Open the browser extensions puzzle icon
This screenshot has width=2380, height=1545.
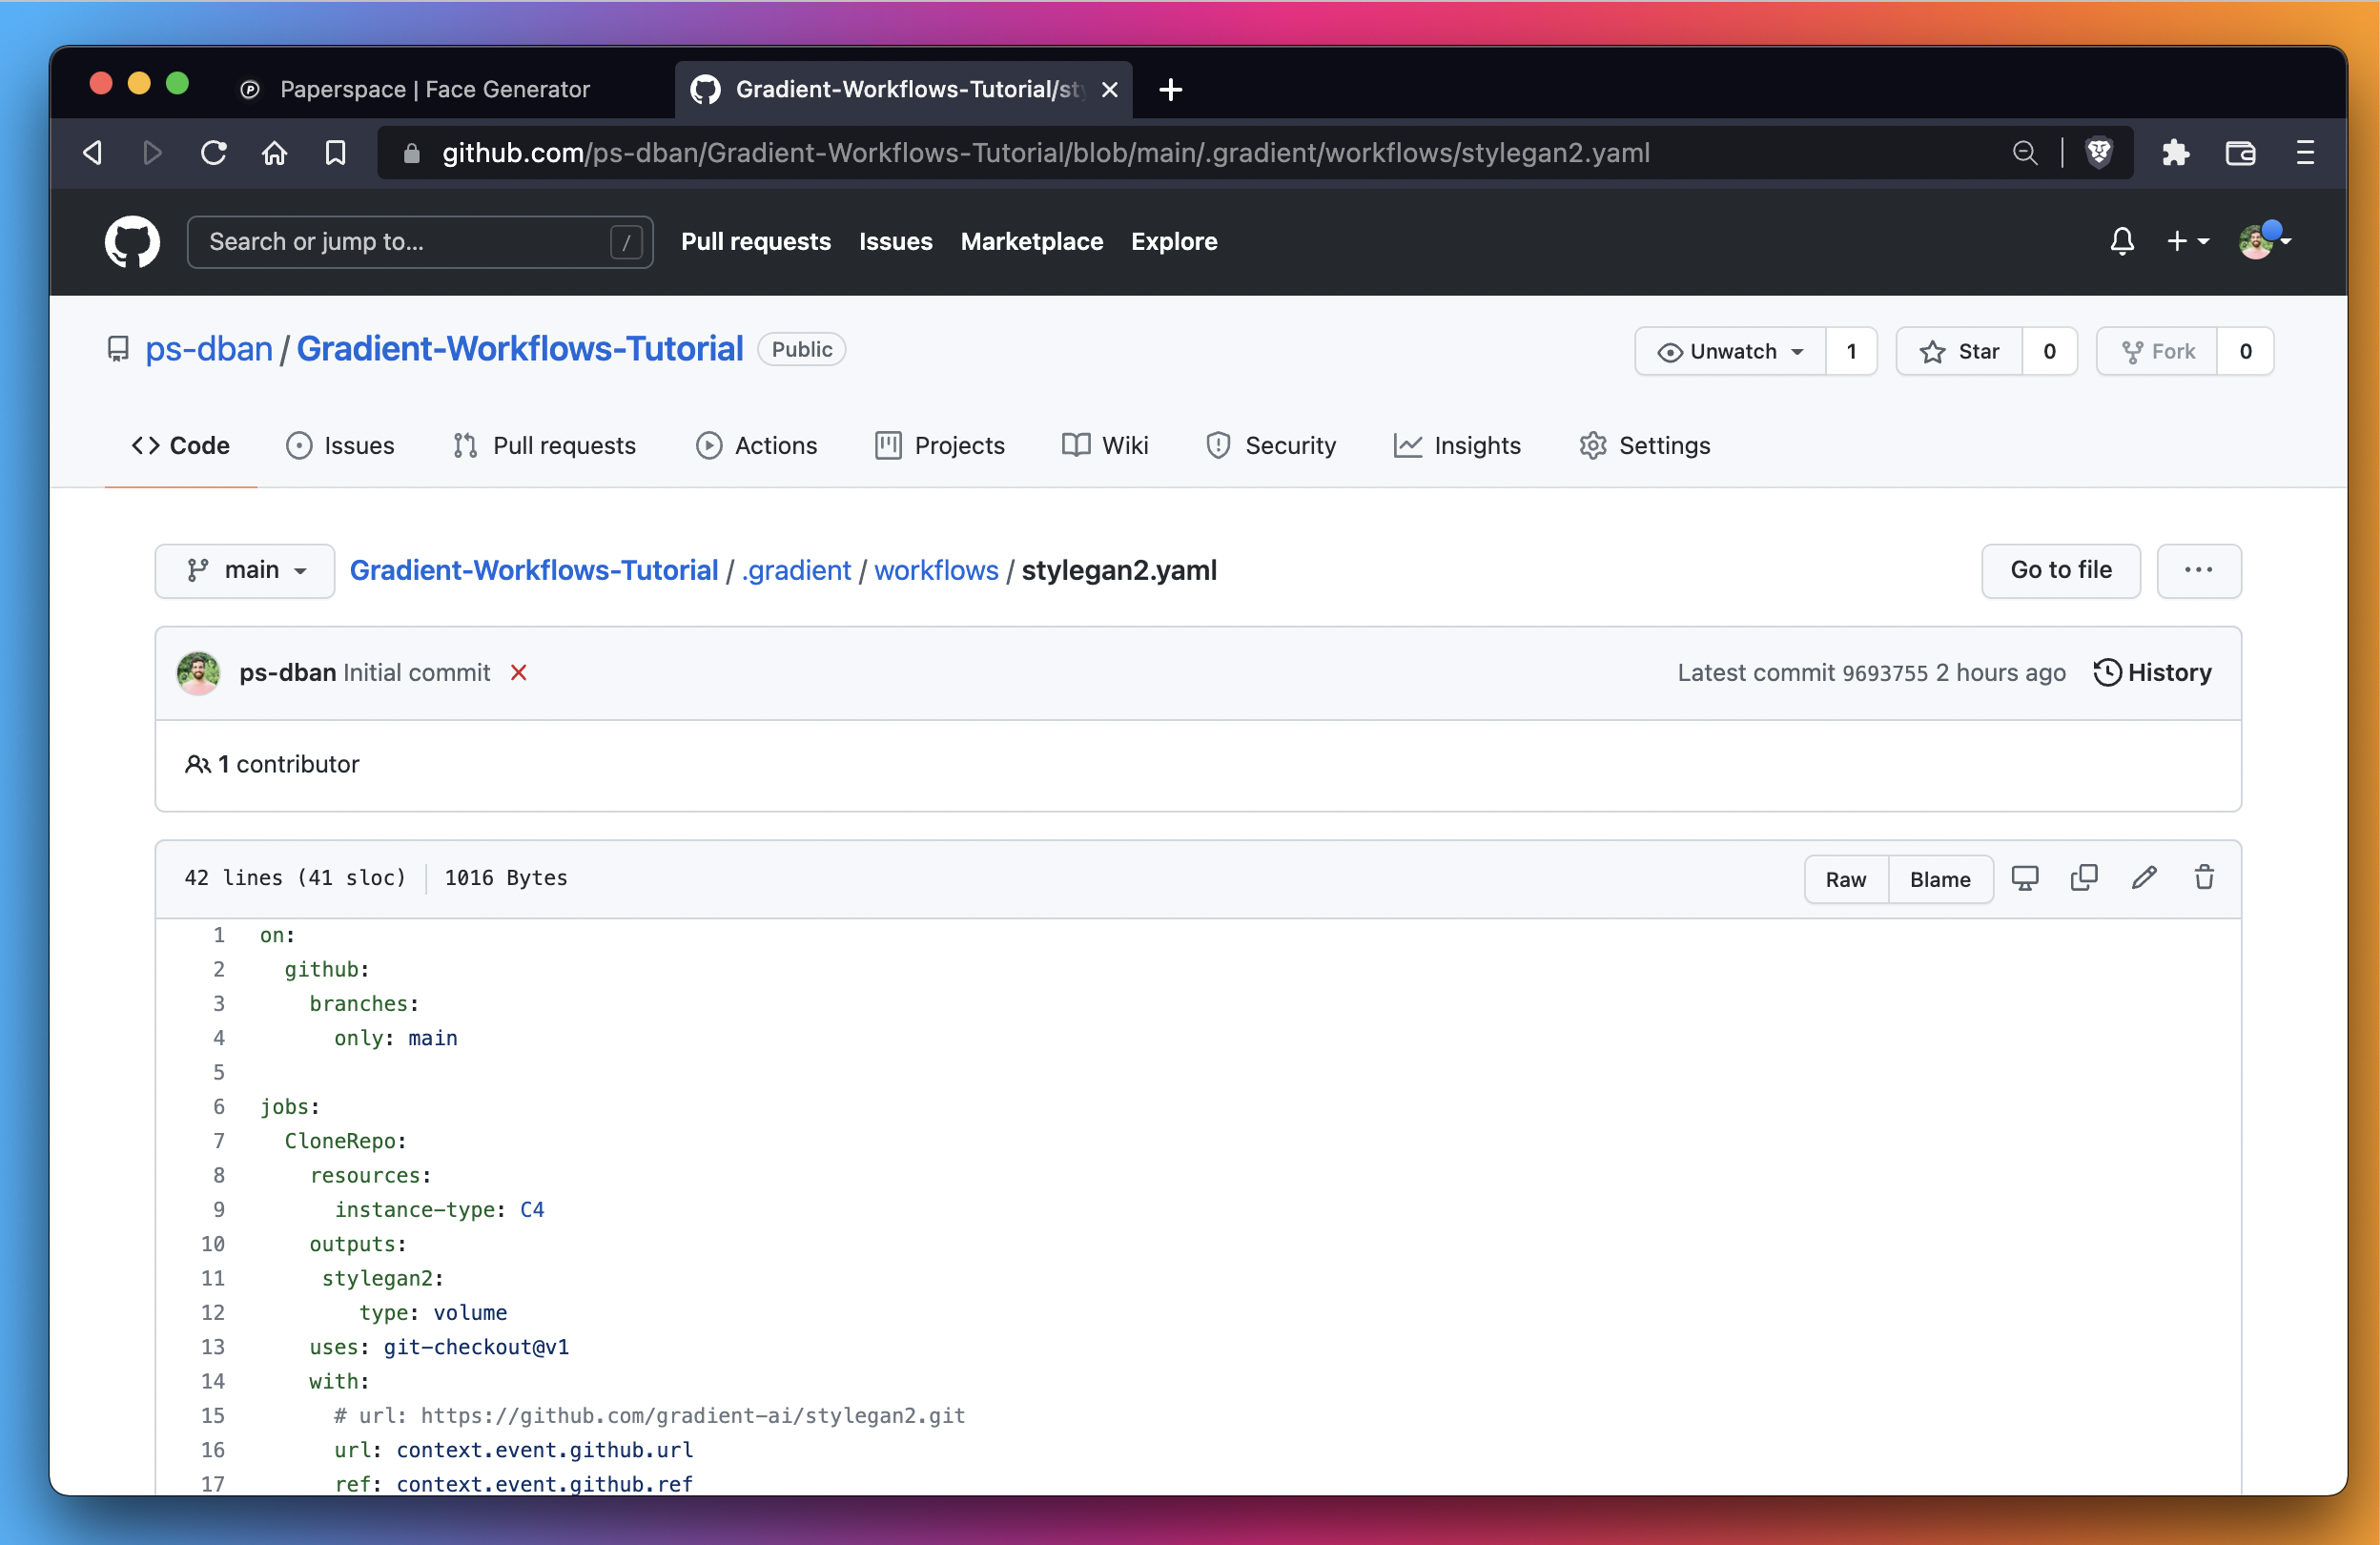click(x=2175, y=153)
